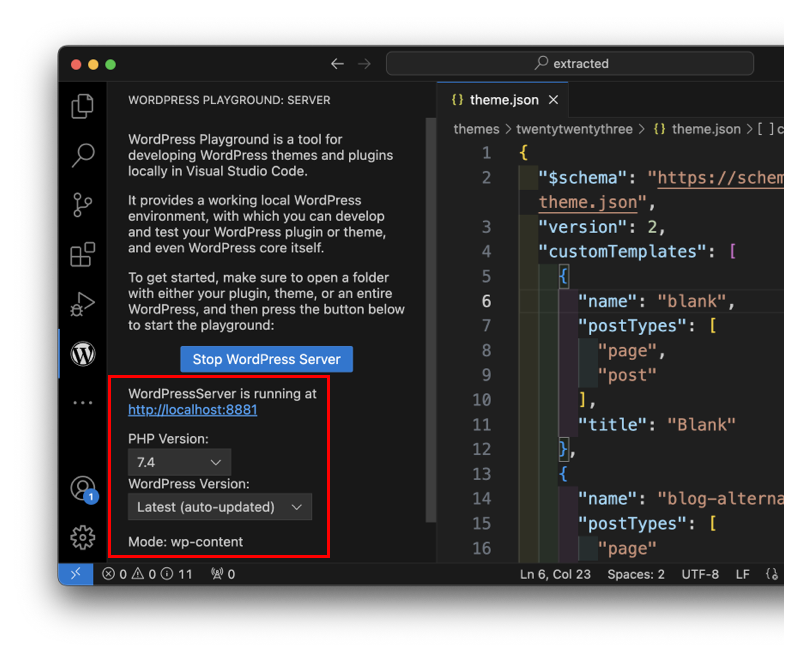Open the Extensions view icon
The image size is (800, 657).
click(x=83, y=254)
